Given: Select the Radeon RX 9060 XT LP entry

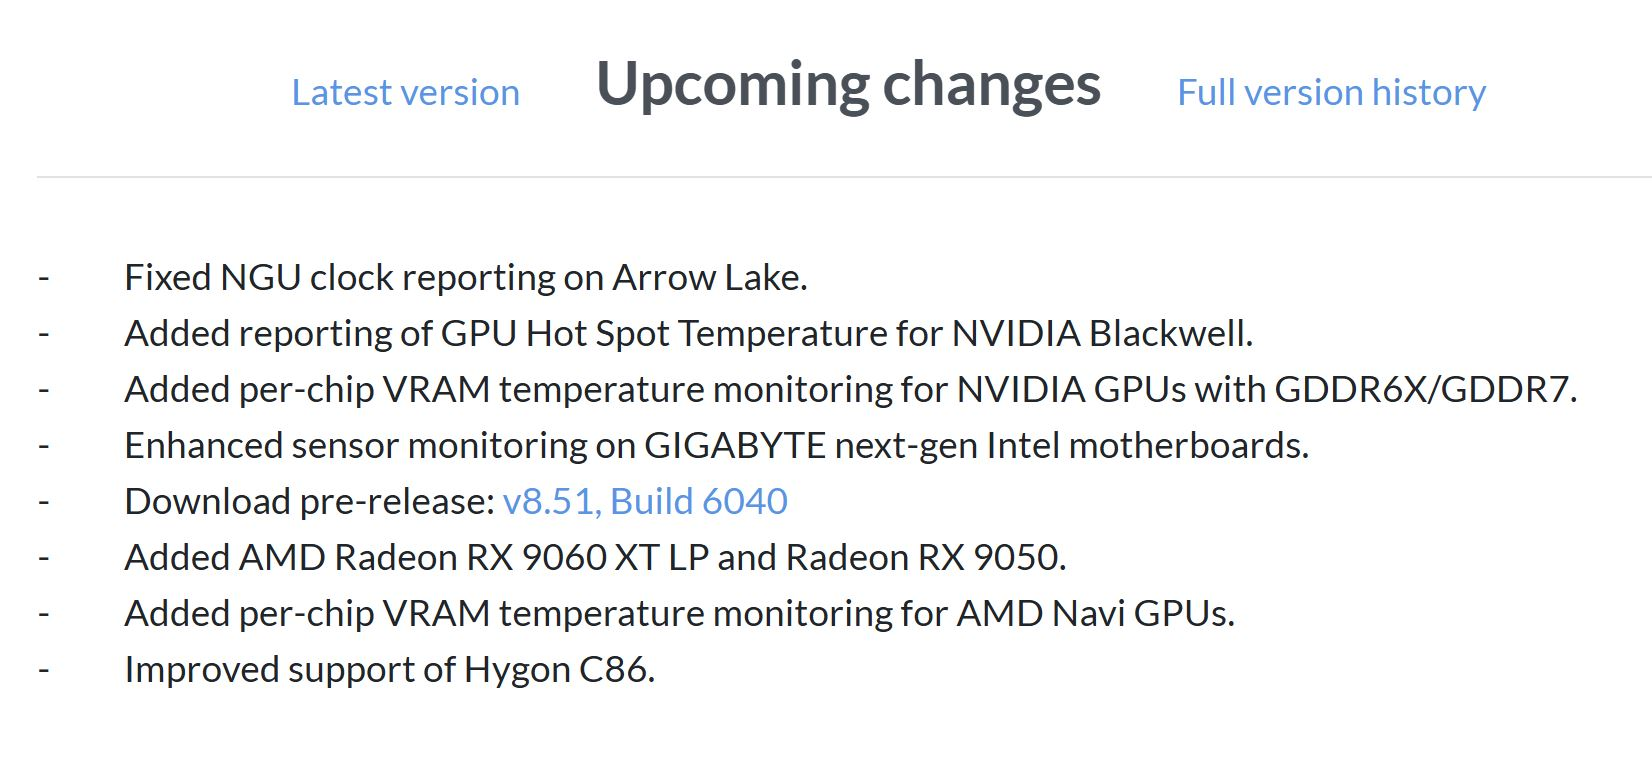Looking at the screenshot, I should point(595,557).
